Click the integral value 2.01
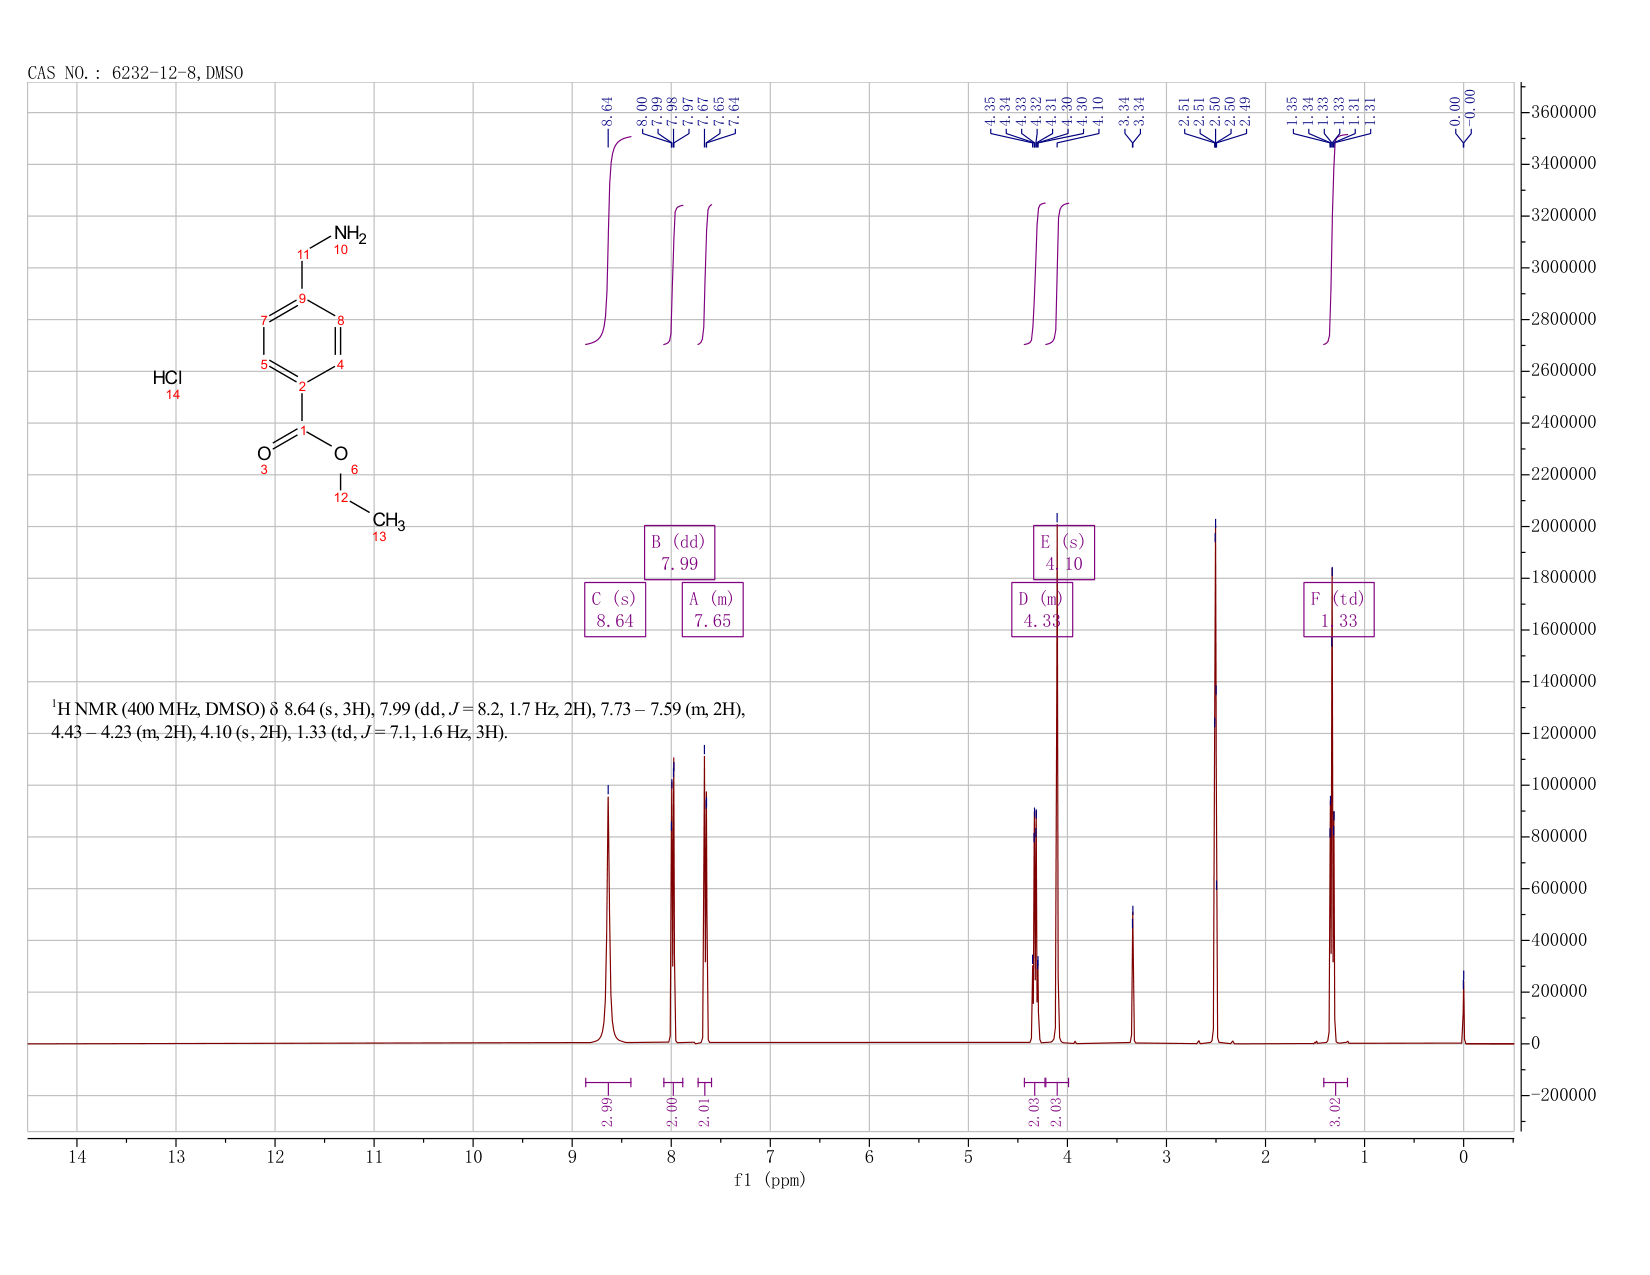 pyautogui.click(x=704, y=1111)
